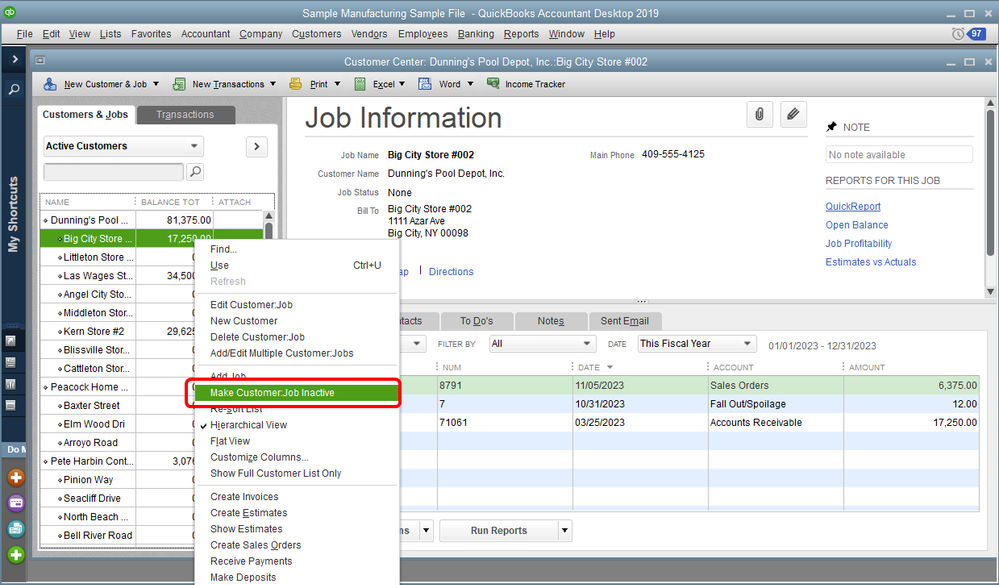This screenshot has height=585, width=999.
Task: Open the This Fiscal Year date dropdown
Action: pos(697,343)
